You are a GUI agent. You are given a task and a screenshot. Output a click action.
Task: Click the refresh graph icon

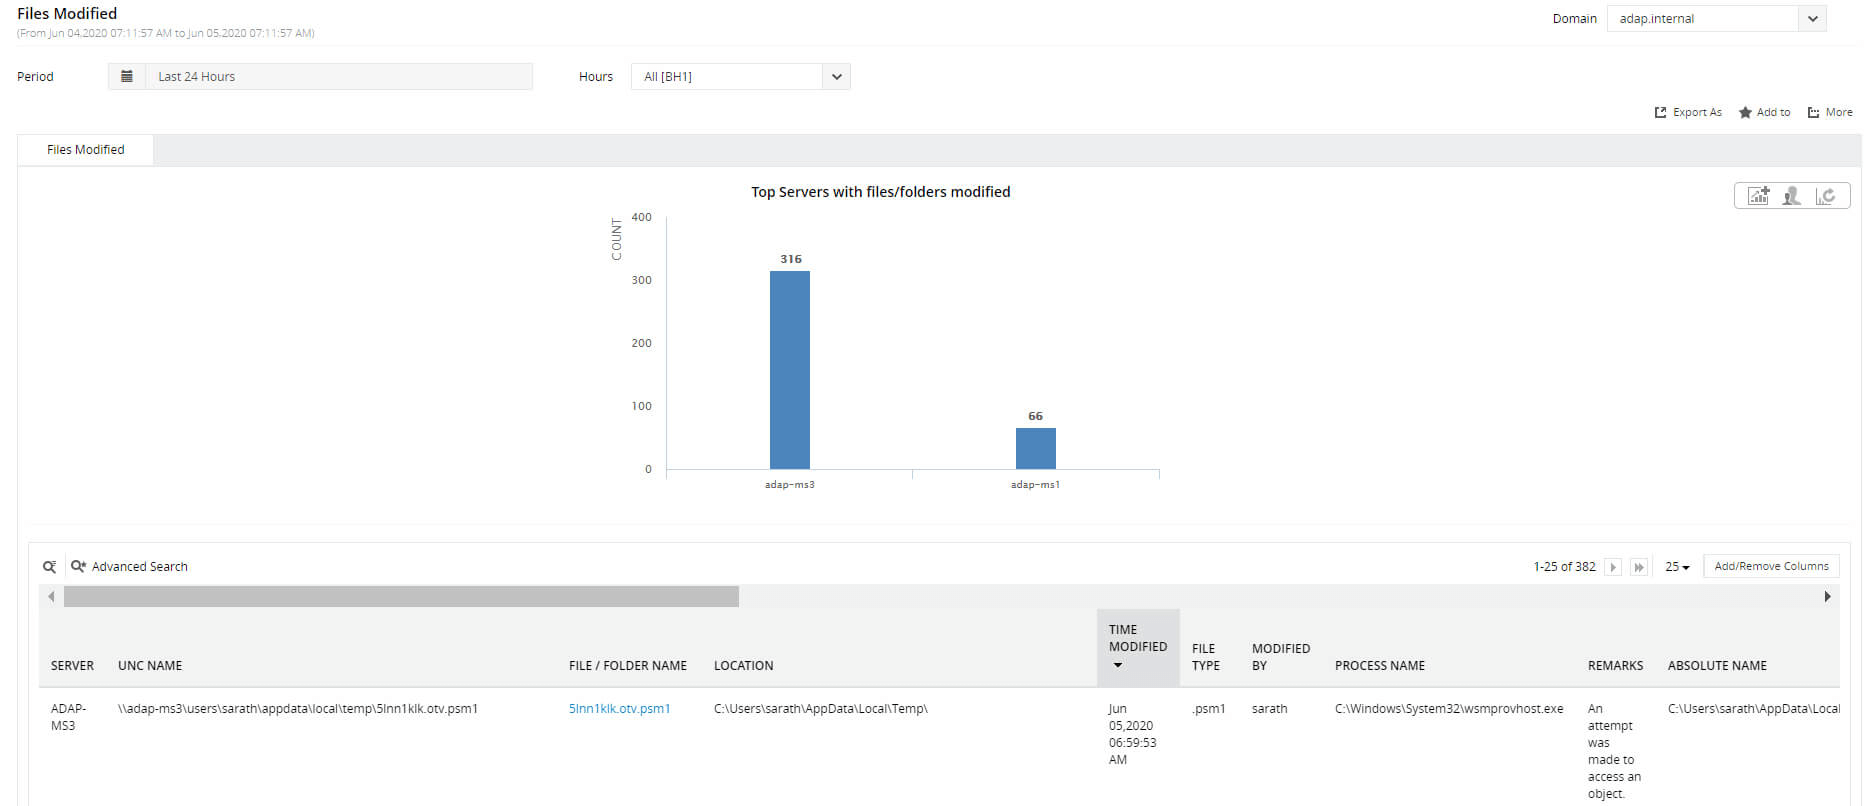tap(1825, 196)
